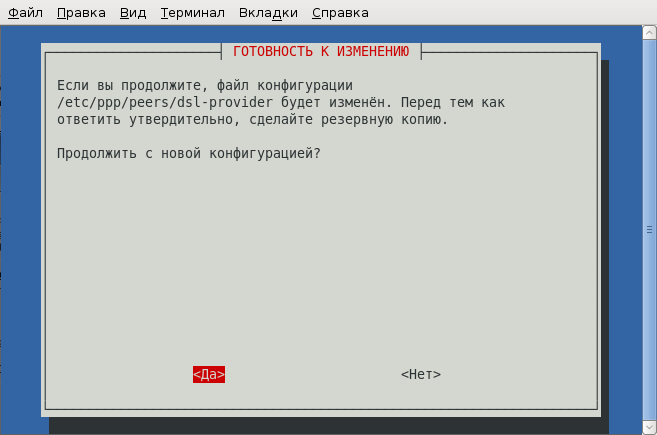Click the scrollbar down arrow
The width and height of the screenshot is (657, 435).
[x=649, y=427]
